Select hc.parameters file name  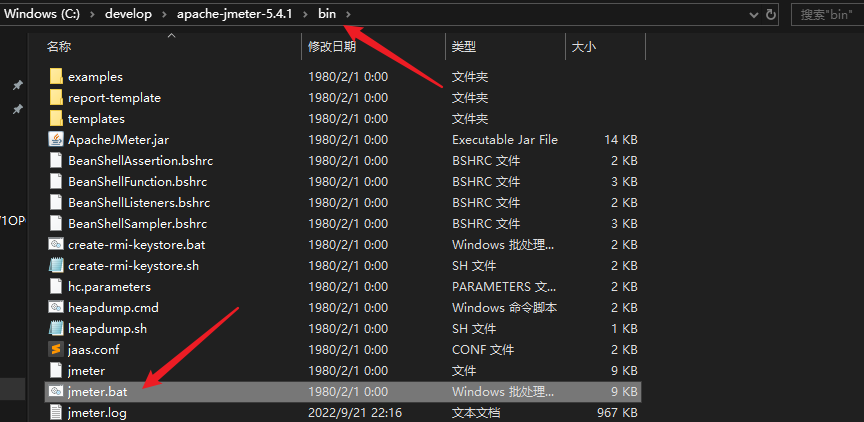click(x=109, y=287)
